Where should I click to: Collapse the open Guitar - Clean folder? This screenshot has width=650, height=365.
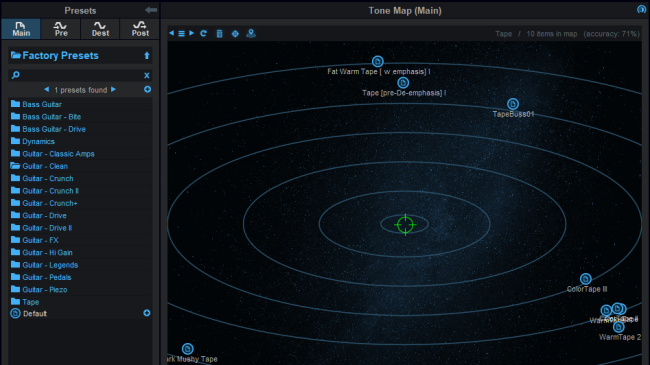point(39,166)
